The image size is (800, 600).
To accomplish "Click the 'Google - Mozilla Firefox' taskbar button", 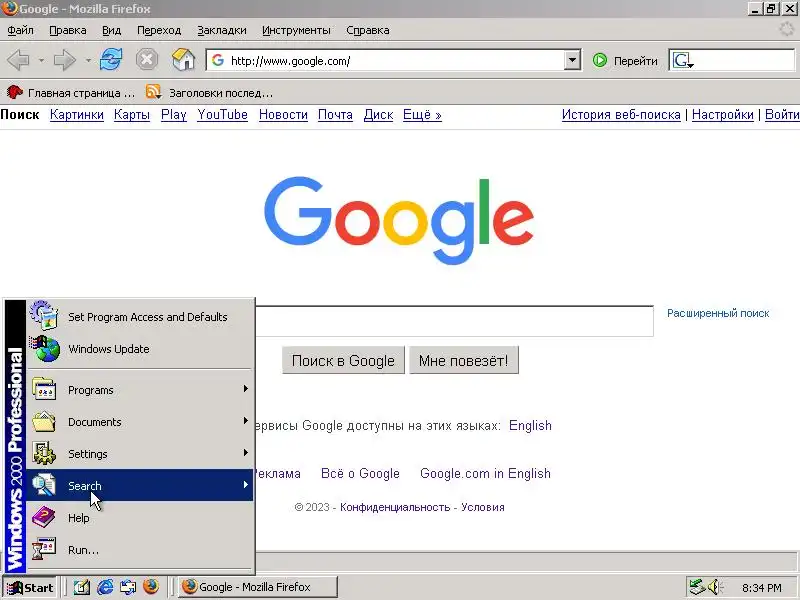I will (x=258, y=587).
